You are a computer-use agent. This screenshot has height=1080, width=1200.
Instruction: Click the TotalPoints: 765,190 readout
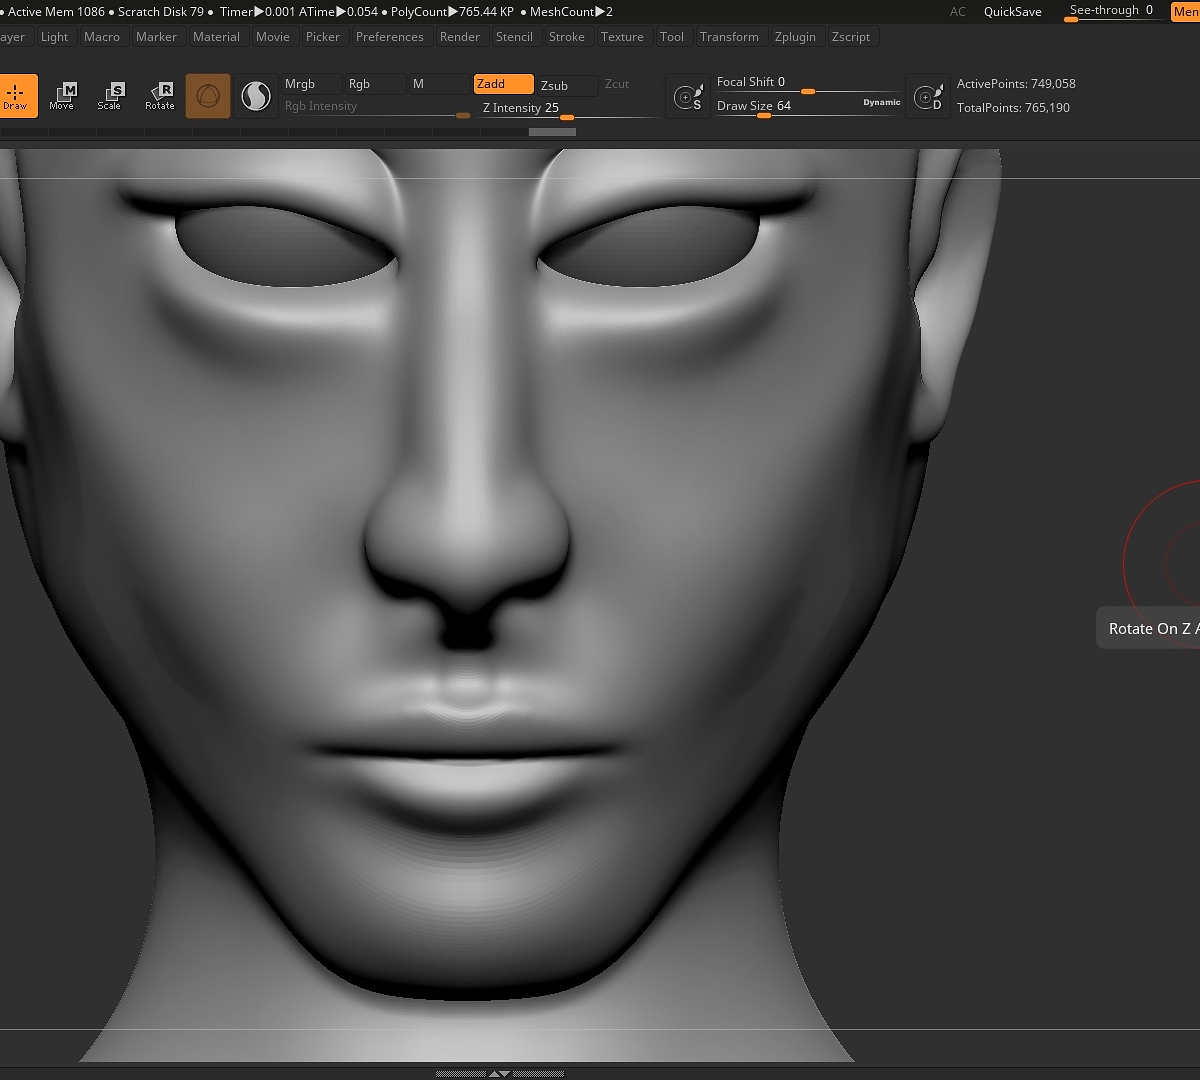click(x=1013, y=108)
